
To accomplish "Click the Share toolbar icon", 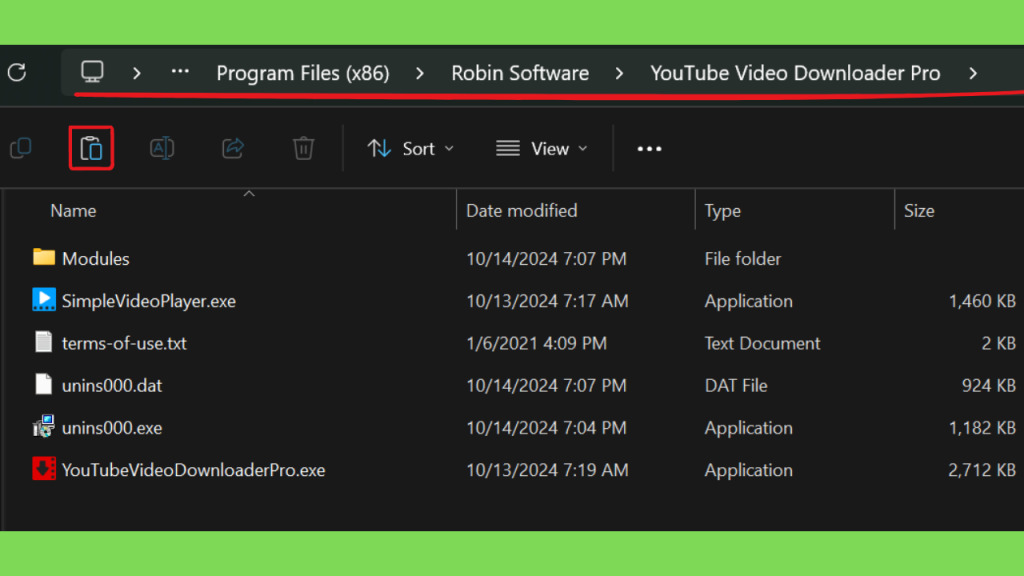I will click(x=232, y=148).
